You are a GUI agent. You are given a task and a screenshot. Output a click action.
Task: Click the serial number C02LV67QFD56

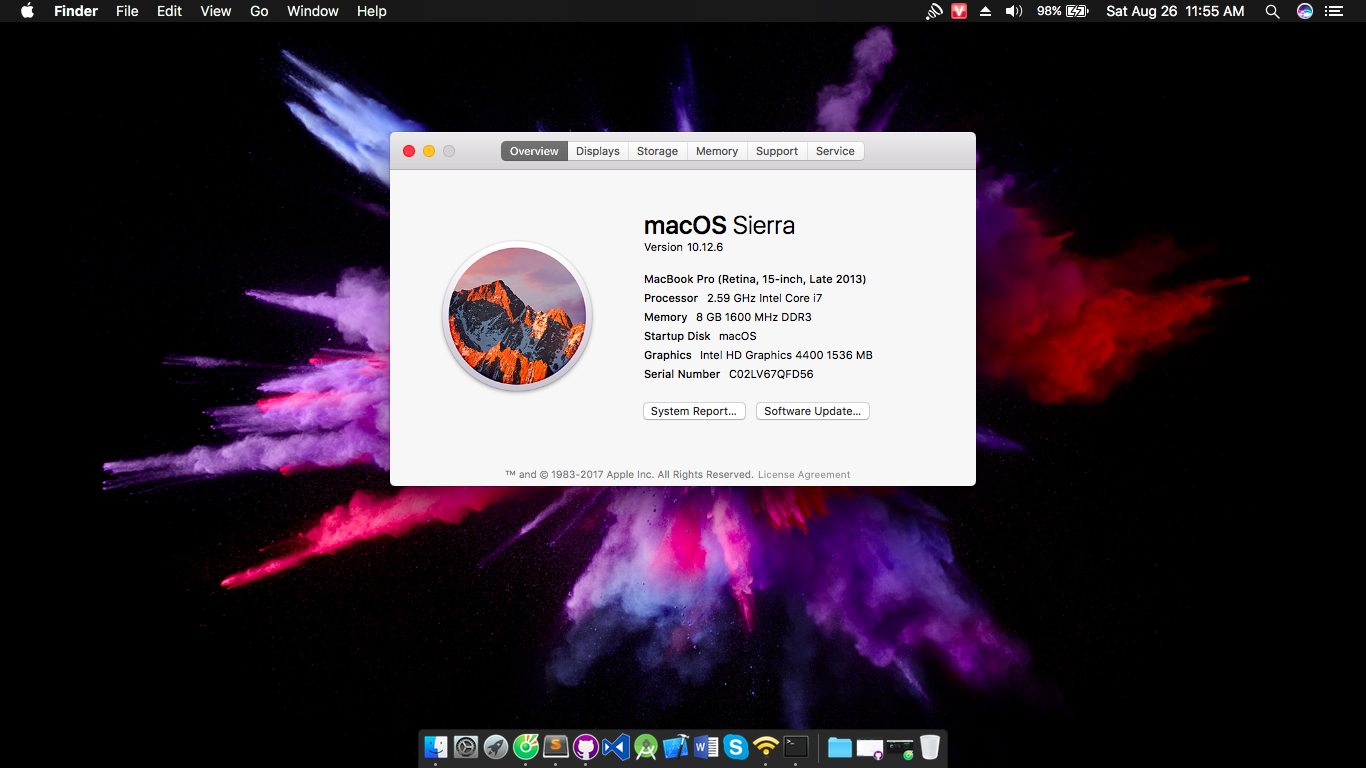pos(771,374)
